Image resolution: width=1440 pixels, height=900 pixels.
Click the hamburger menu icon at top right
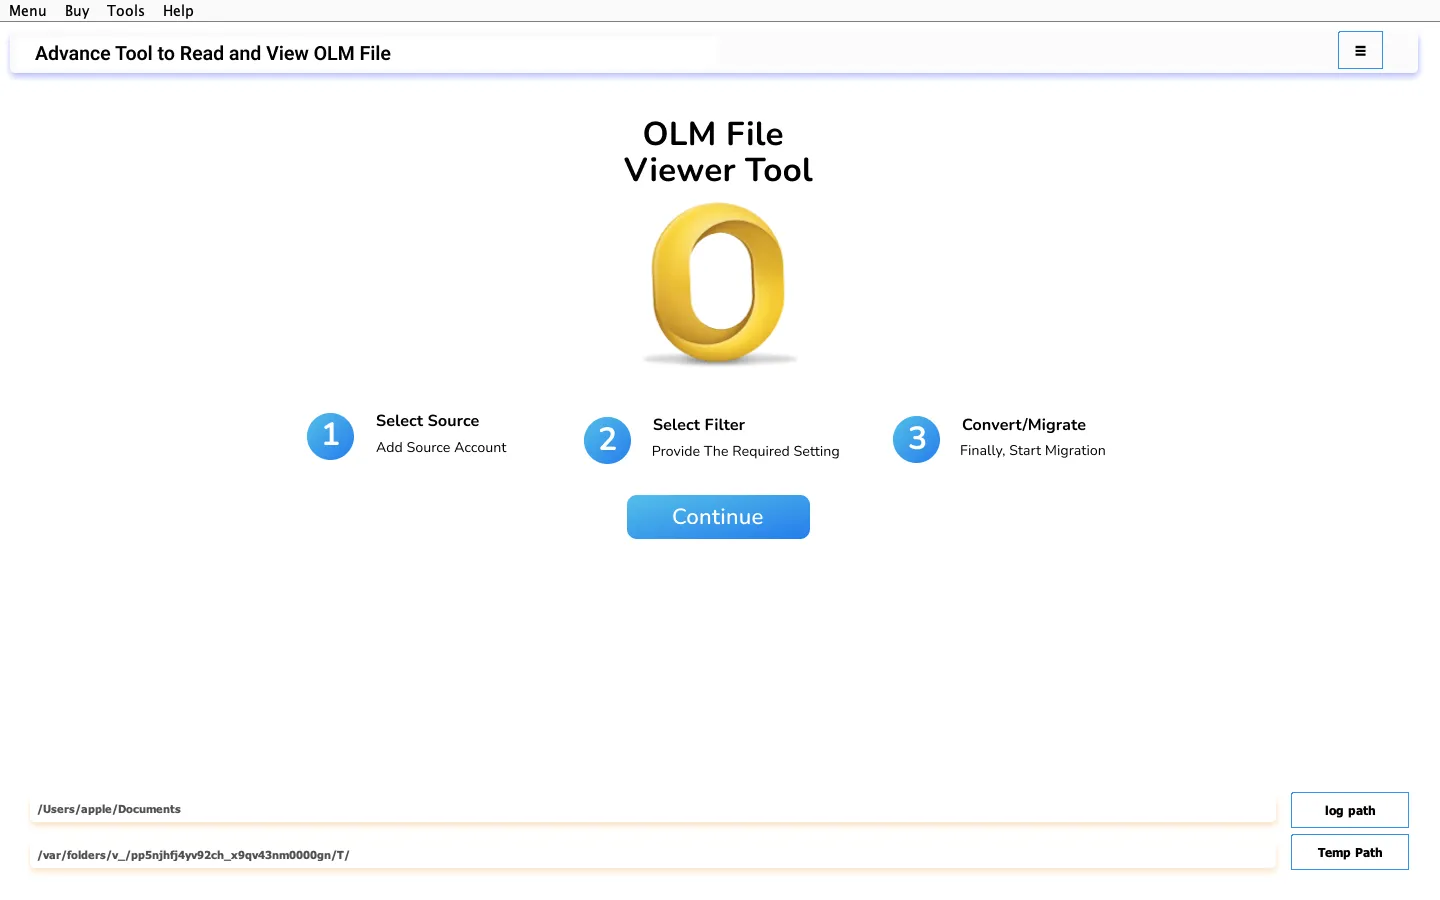click(1360, 50)
